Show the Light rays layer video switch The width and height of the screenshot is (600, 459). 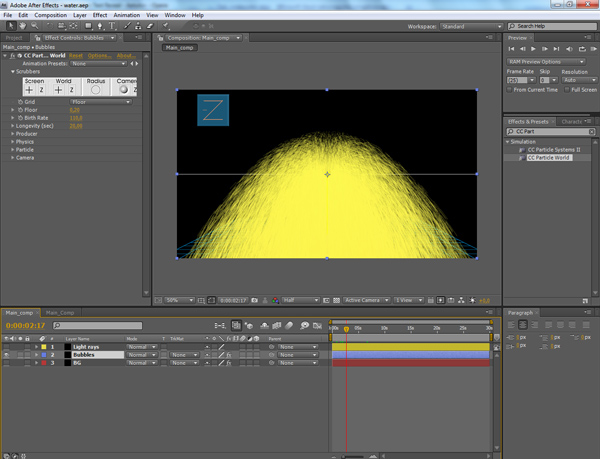coord(6,347)
